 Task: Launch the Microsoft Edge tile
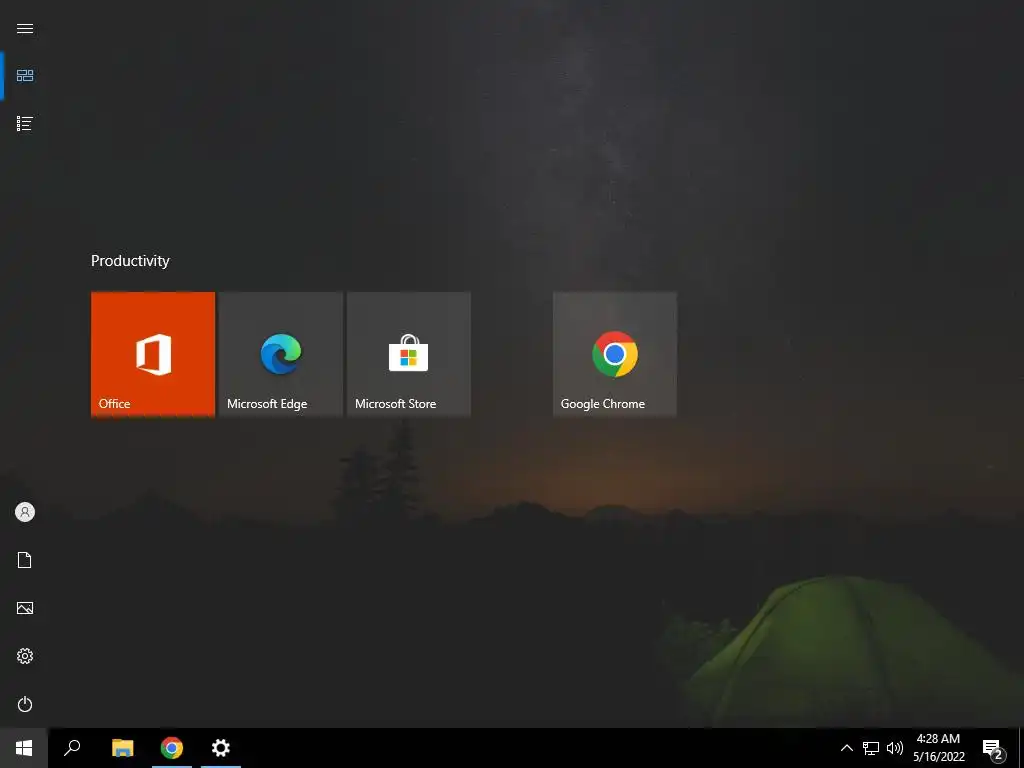(x=281, y=354)
